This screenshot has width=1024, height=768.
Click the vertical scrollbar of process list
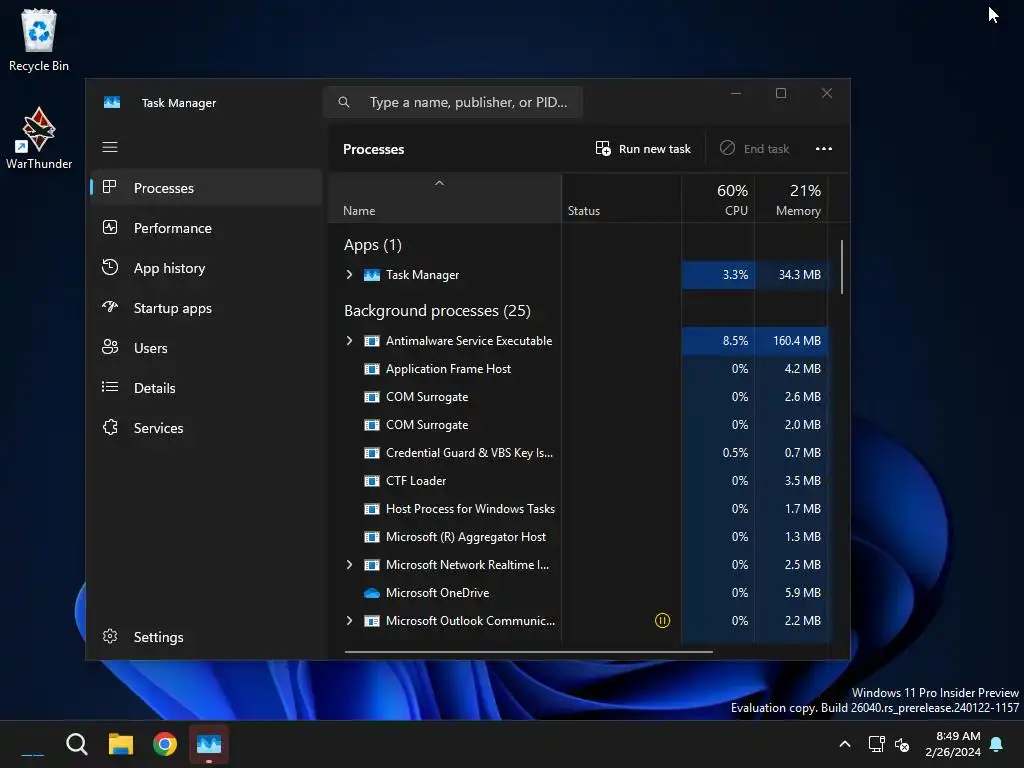coord(842,267)
